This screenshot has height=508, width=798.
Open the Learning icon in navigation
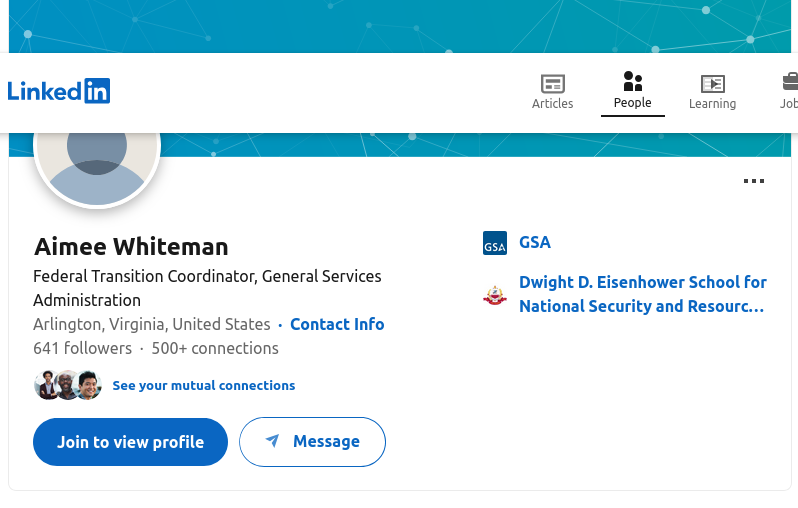[x=712, y=84]
